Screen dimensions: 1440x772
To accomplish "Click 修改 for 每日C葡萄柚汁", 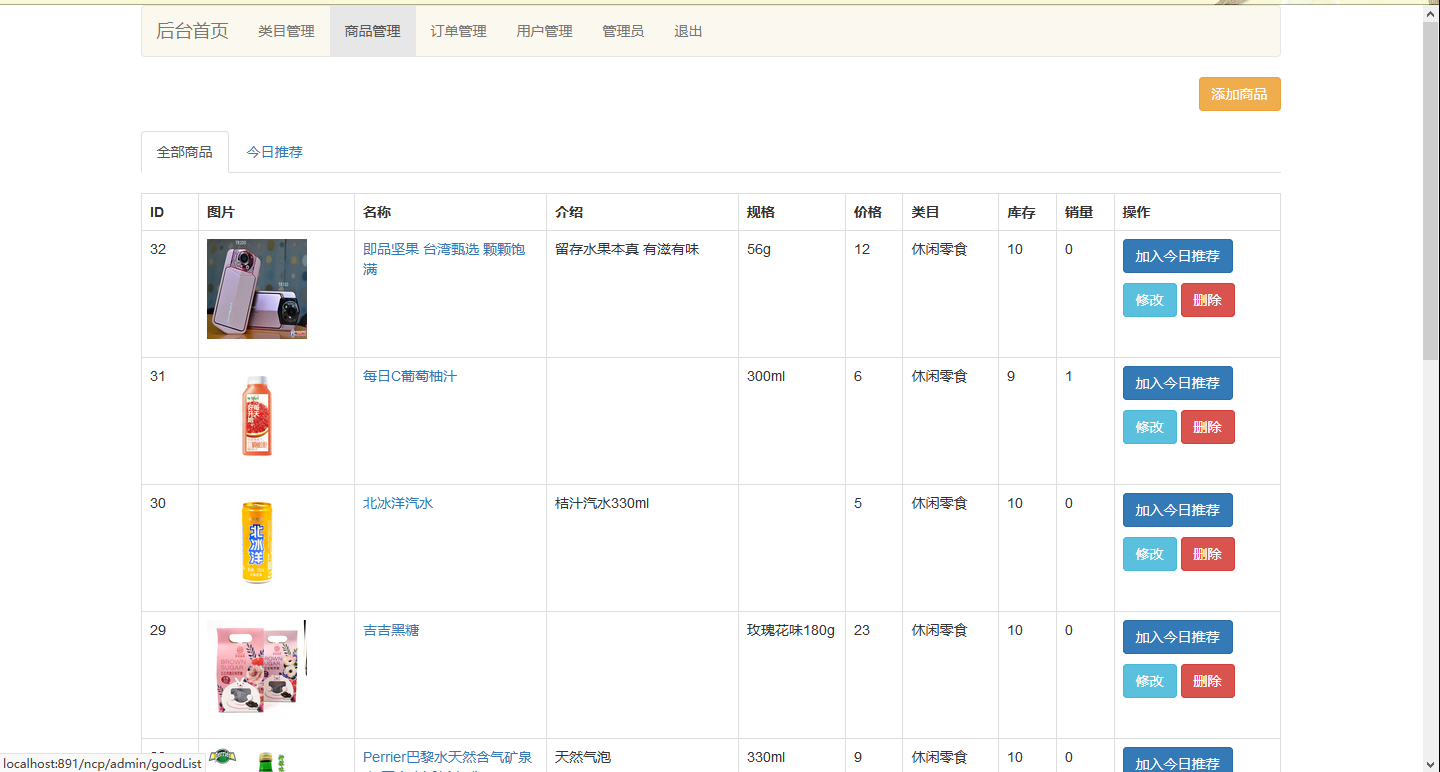I will (x=1150, y=427).
